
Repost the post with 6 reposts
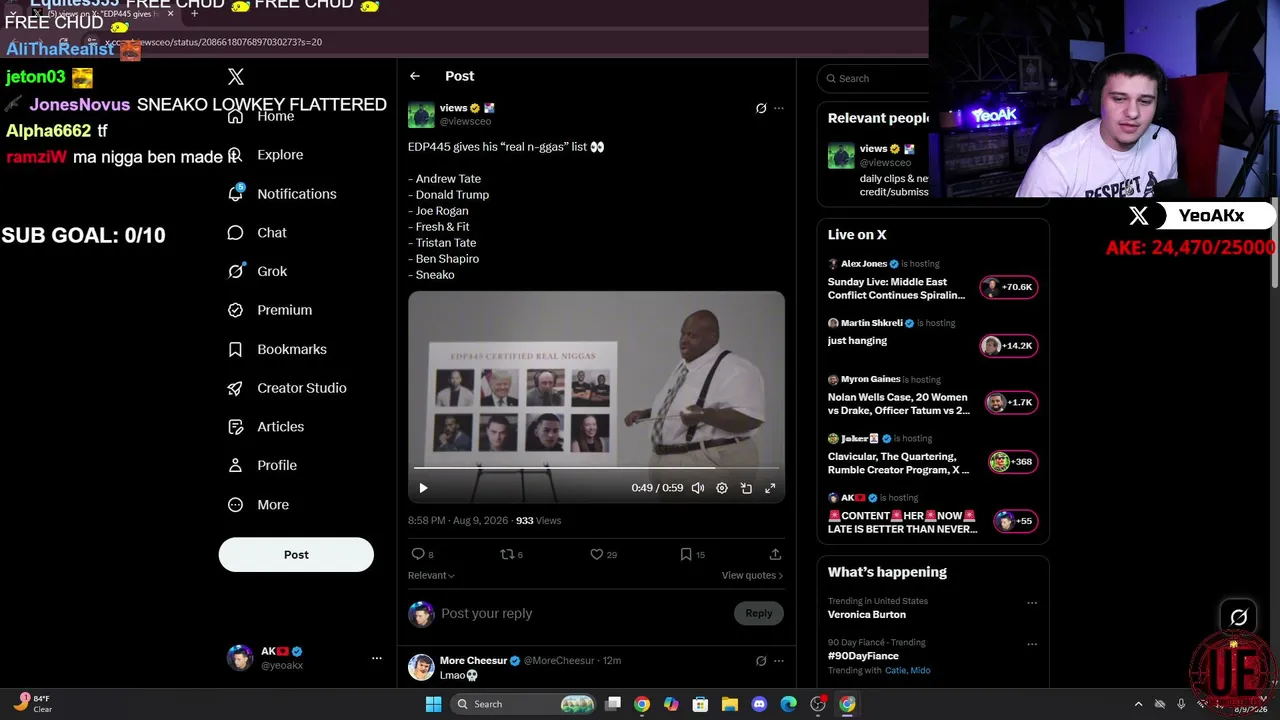(x=507, y=554)
